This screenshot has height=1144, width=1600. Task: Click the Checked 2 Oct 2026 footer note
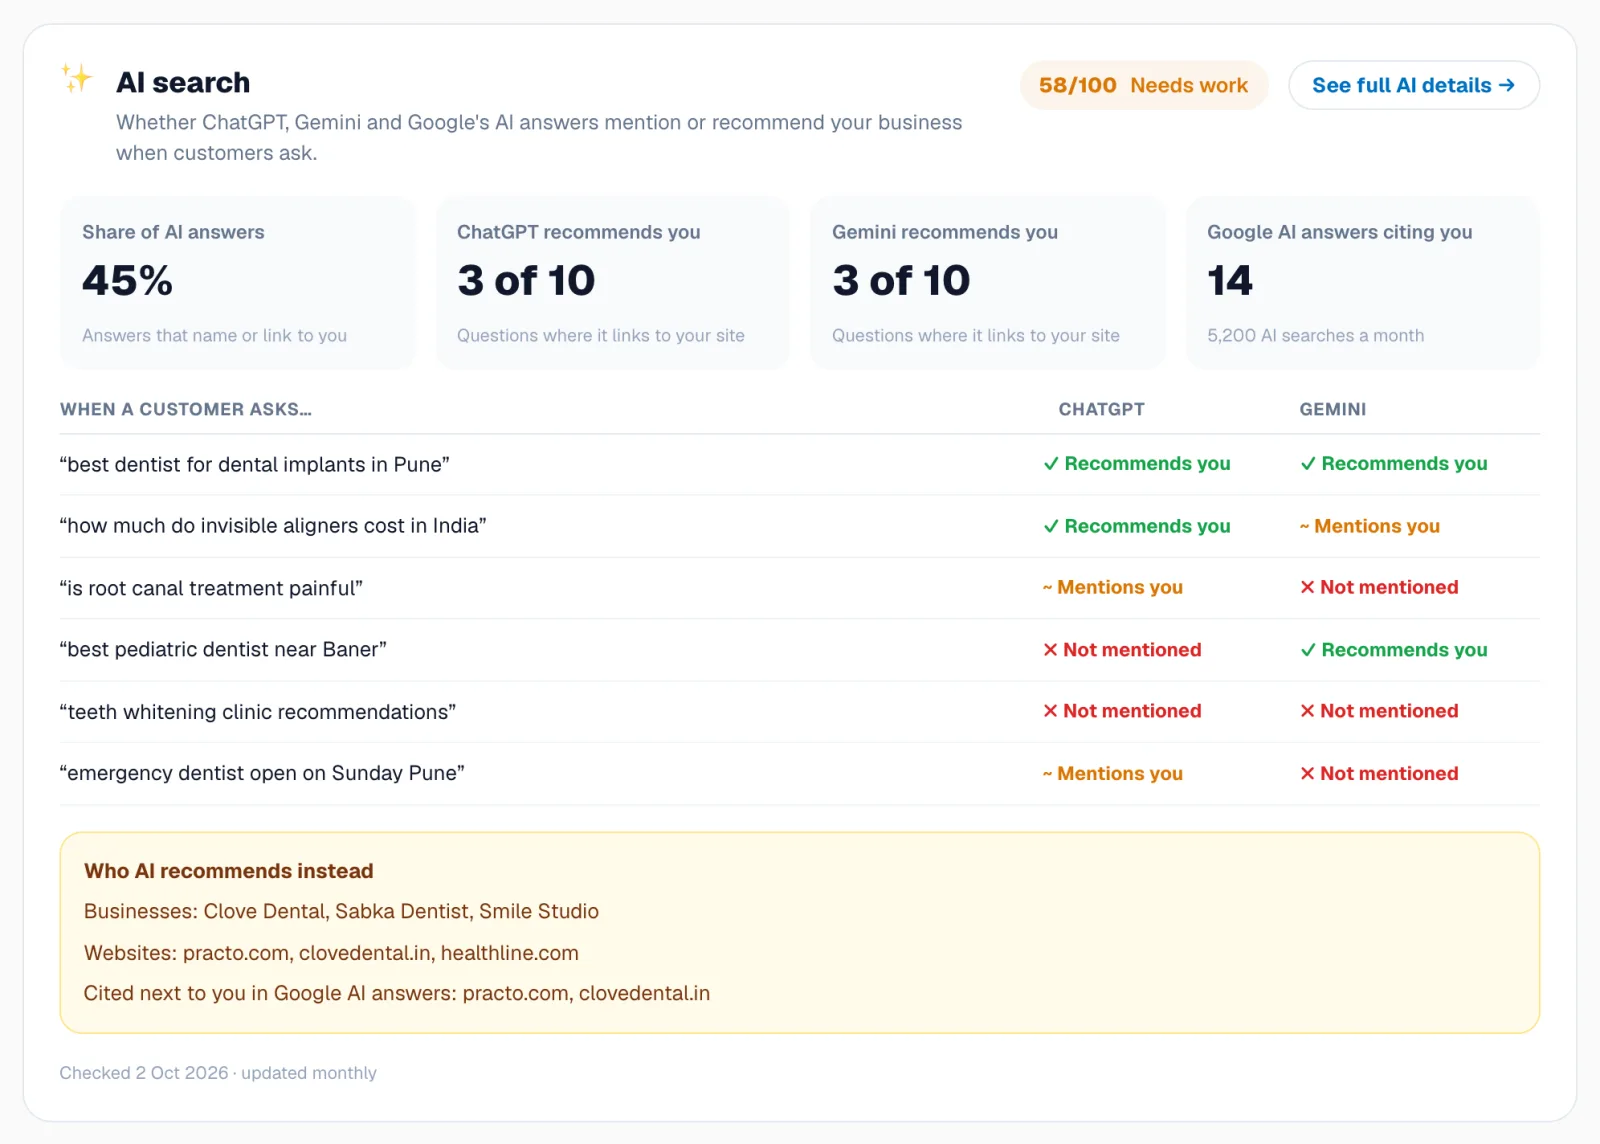(218, 1073)
